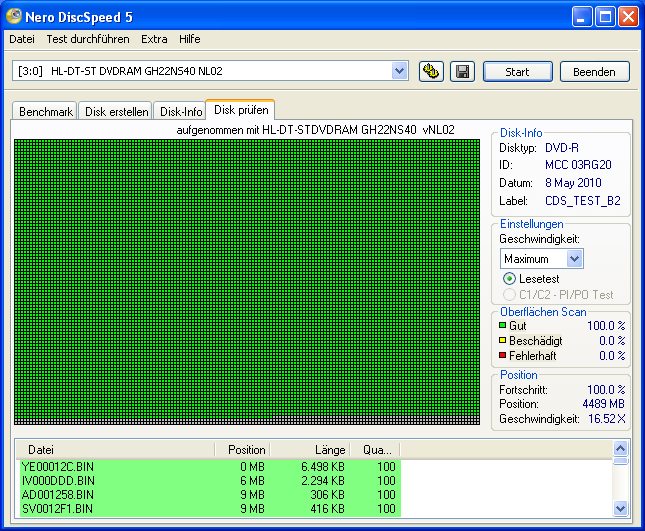Click the disk ID value MCC 03RG20
645x531 pixels.
[x=578, y=165]
